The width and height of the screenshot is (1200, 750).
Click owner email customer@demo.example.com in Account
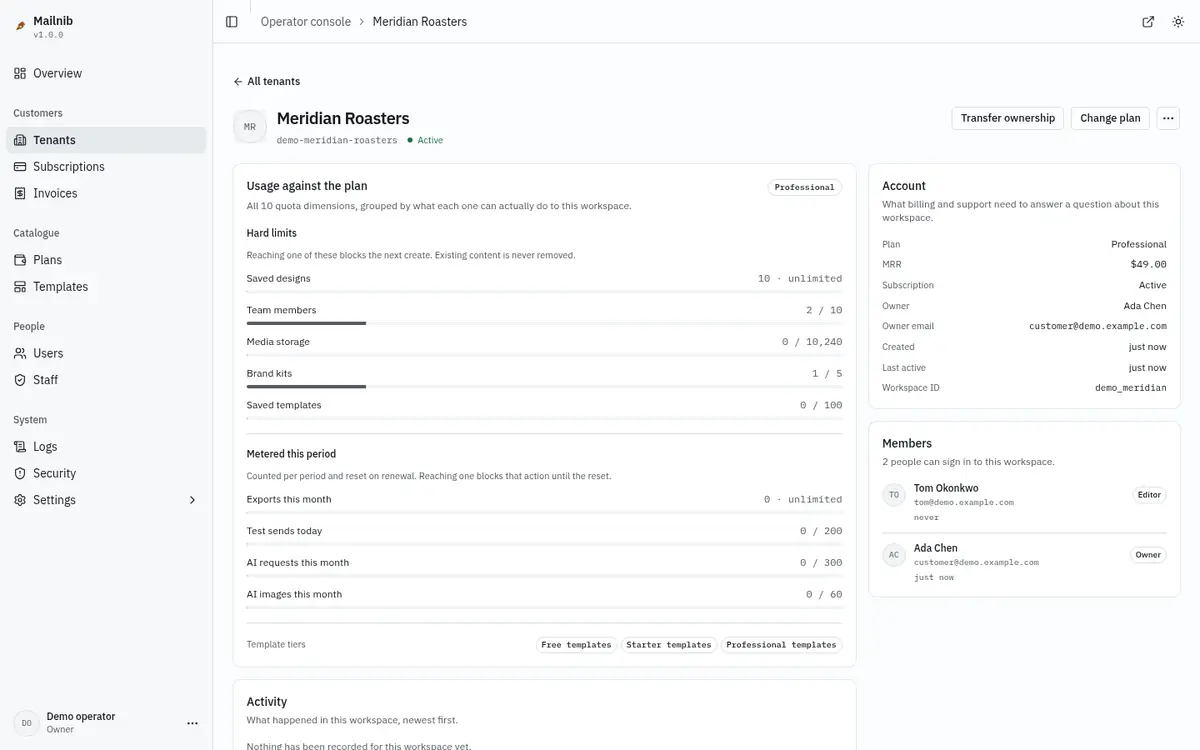[x=1098, y=326]
